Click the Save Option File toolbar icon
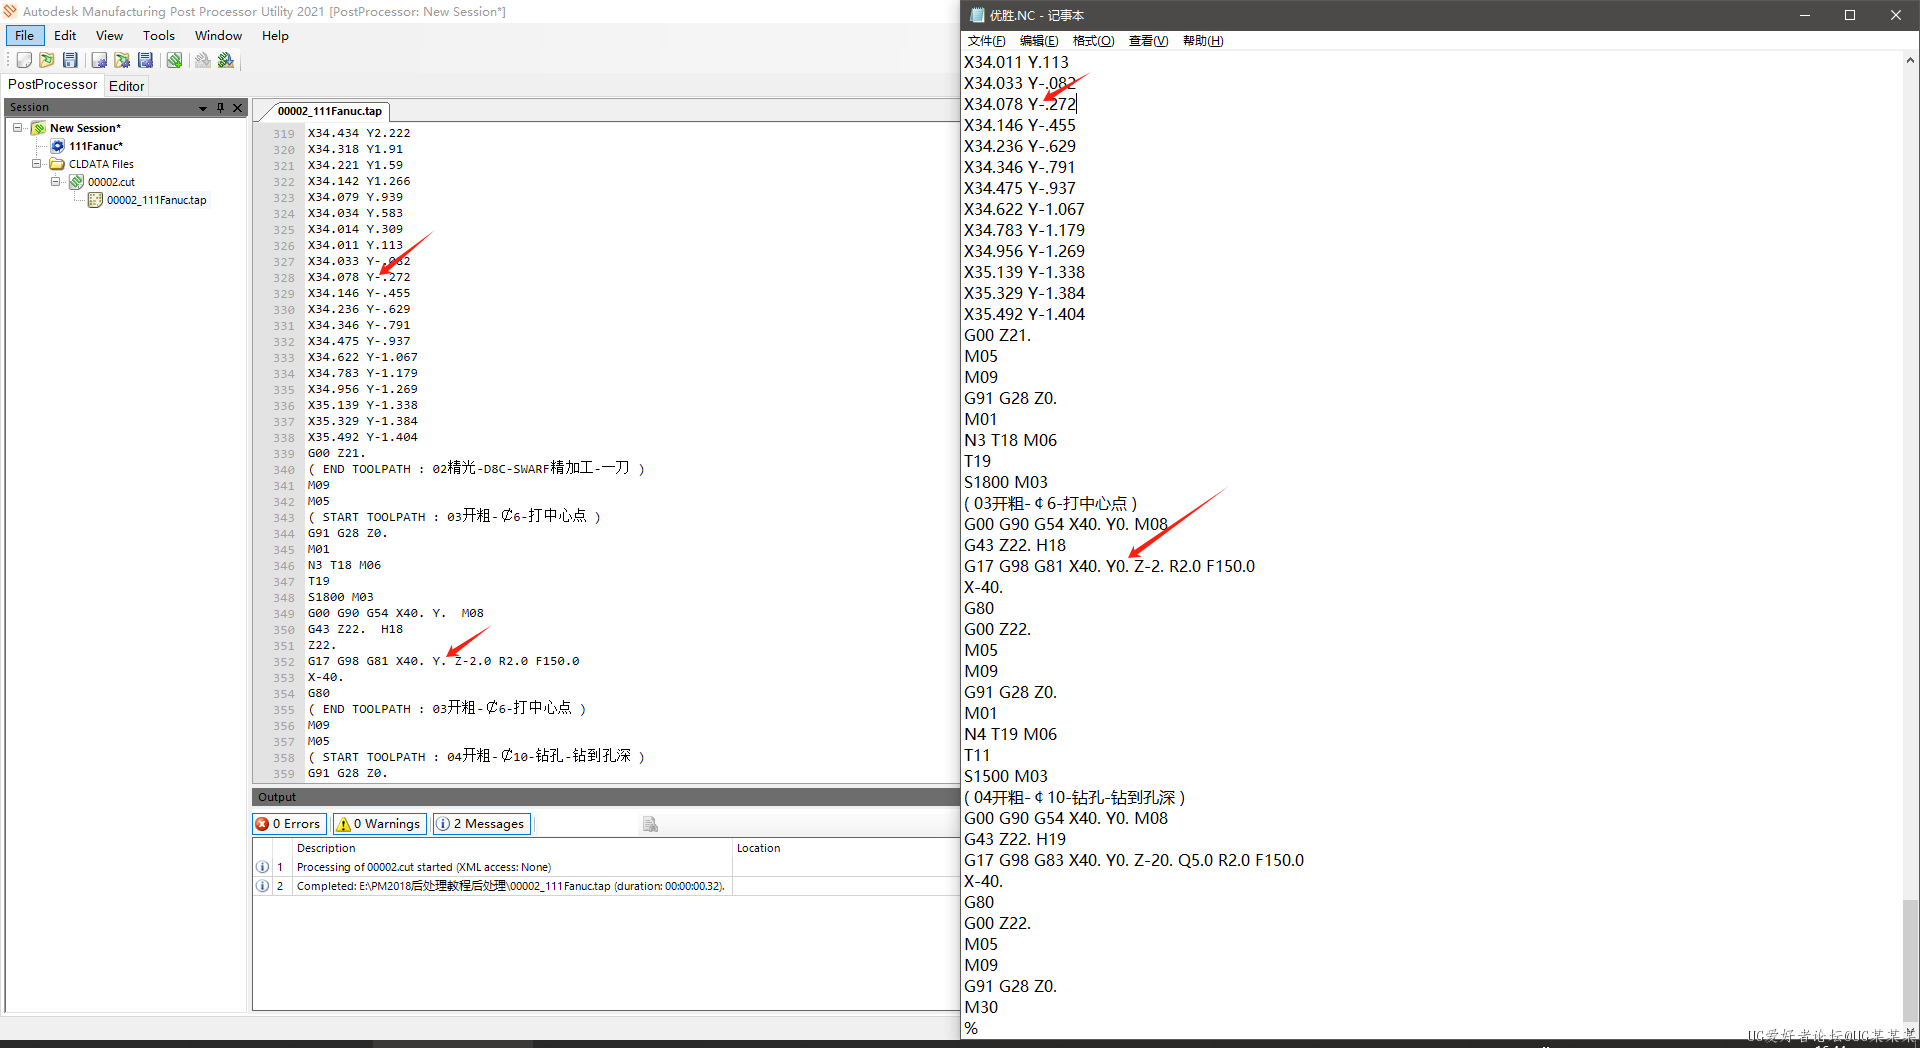This screenshot has width=1920, height=1048. pos(145,61)
